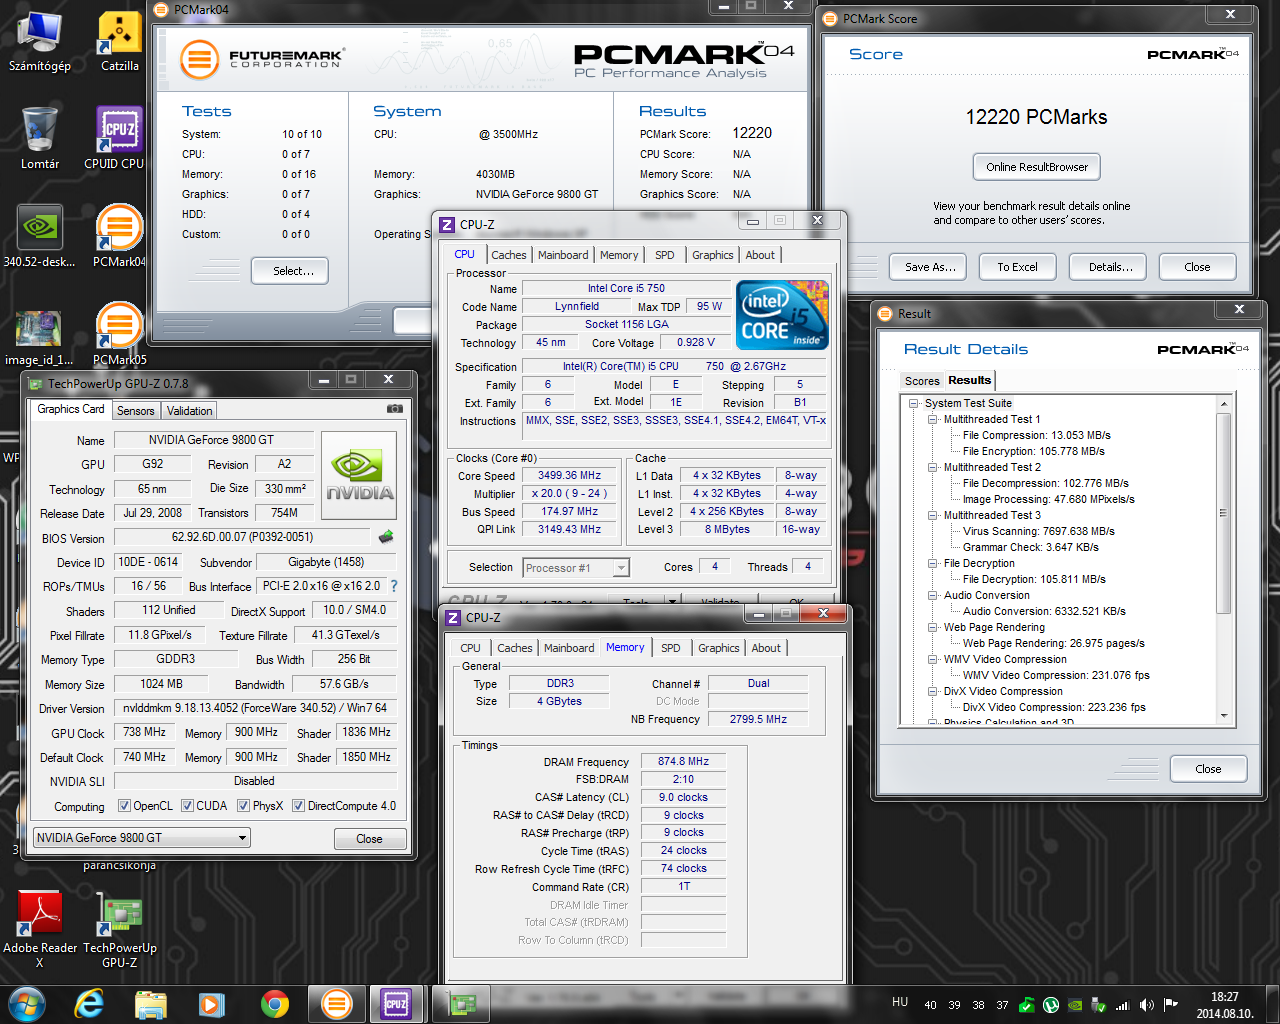Collapse the Multithreaded Test 1 node

pos(933,419)
